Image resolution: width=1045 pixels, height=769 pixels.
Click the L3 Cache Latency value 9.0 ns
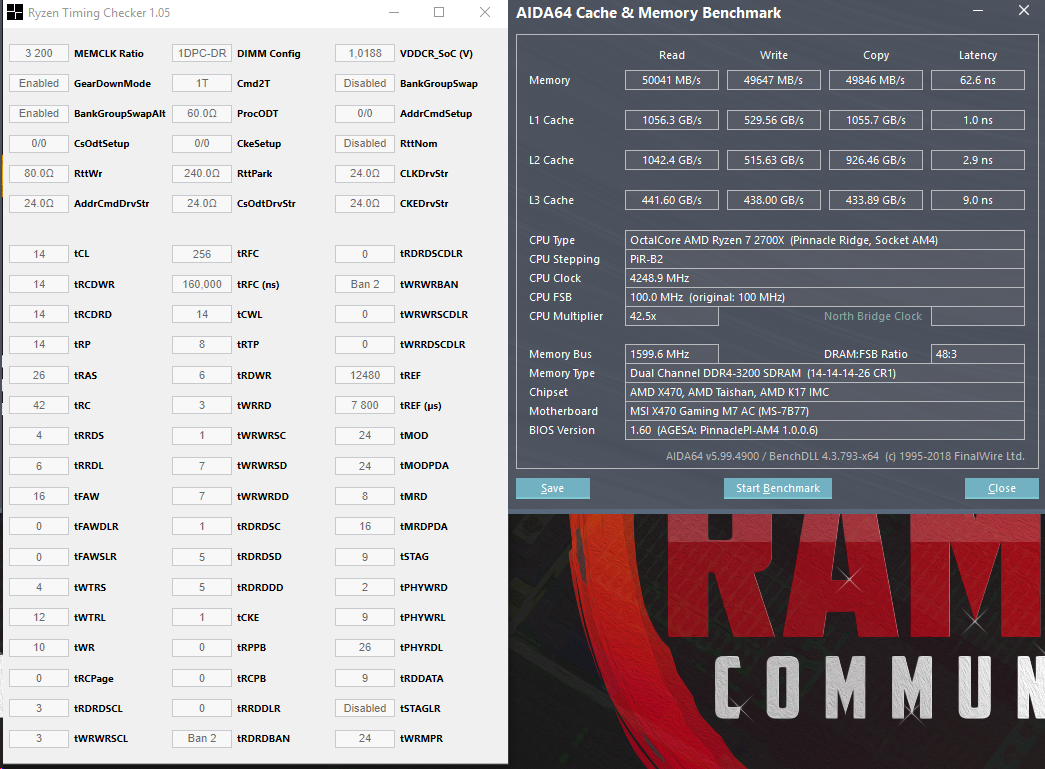978,200
